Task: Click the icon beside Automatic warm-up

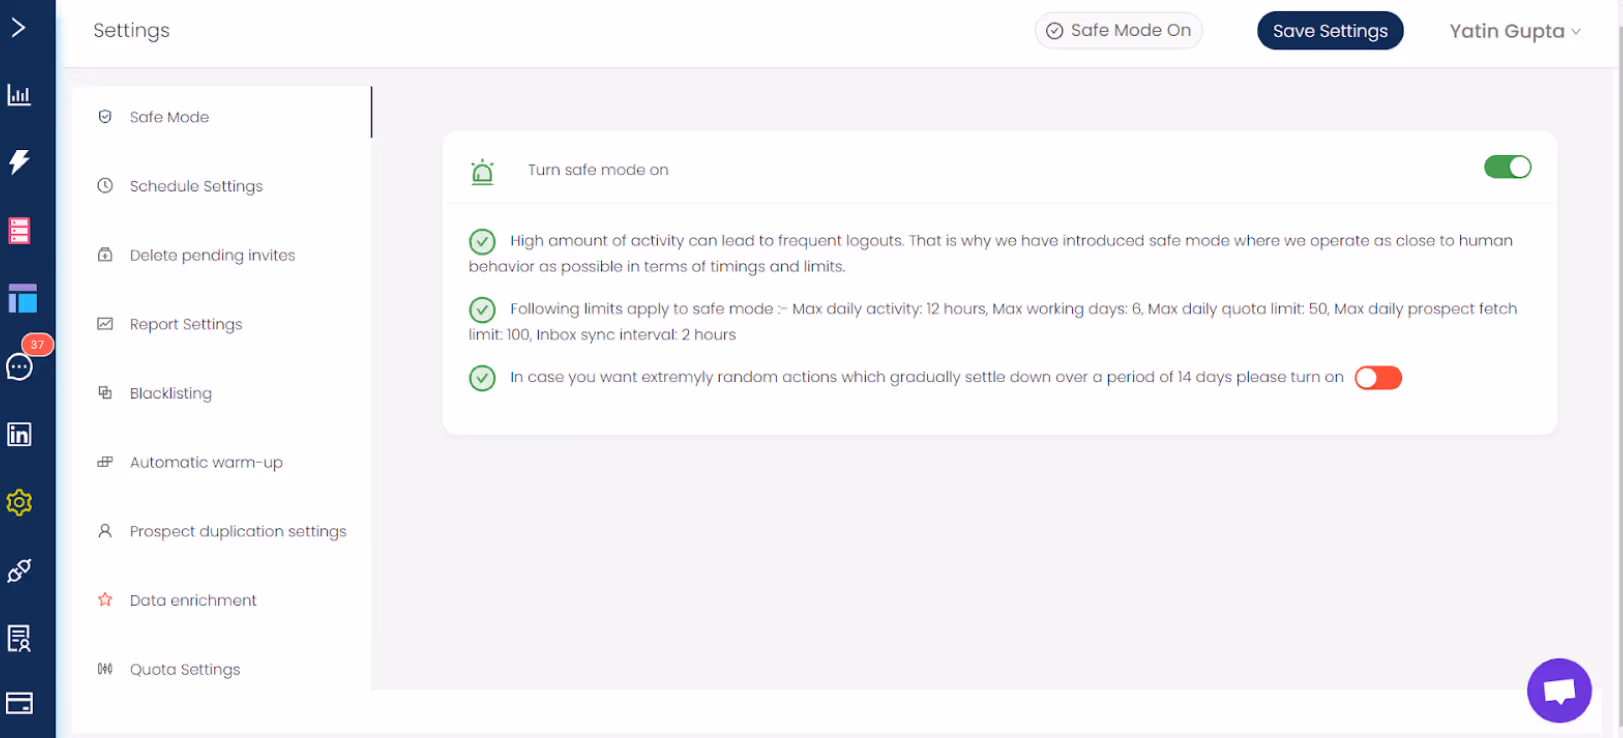Action: coord(105,462)
